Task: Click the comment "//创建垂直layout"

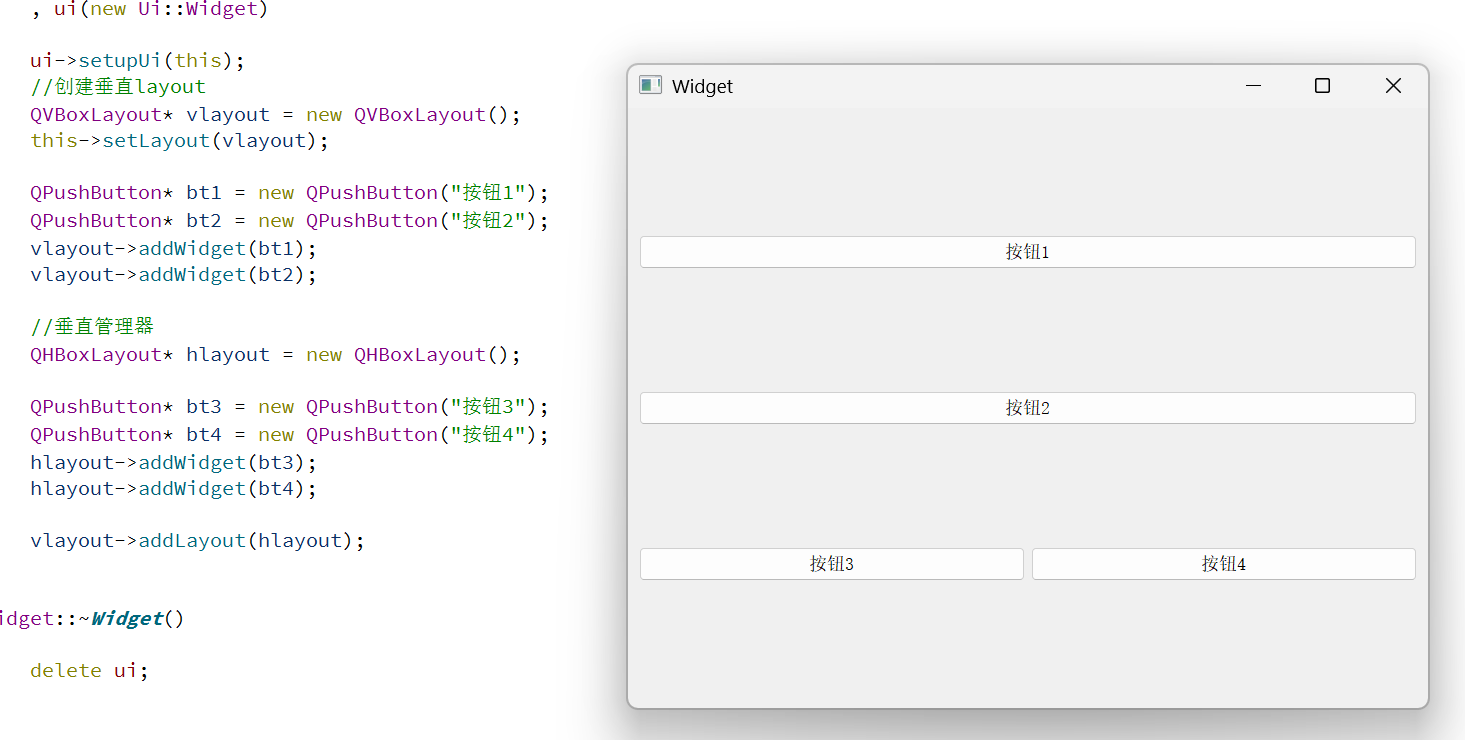Action: tap(118, 87)
